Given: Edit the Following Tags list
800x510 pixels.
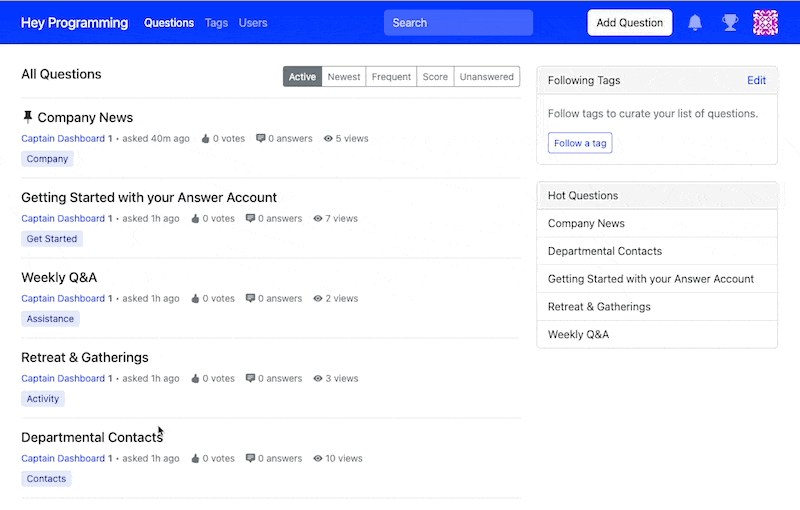Looking at the screenshot, I should (756, 81).
